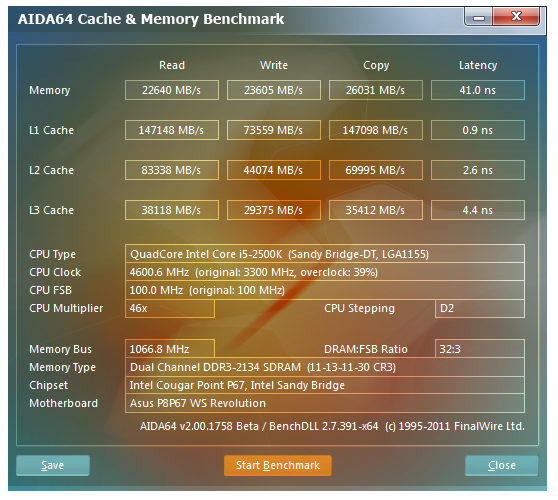Click the Memory Type field DDR3-2134 SDRAM
The image size is (558, 500).
click(325, 367)
